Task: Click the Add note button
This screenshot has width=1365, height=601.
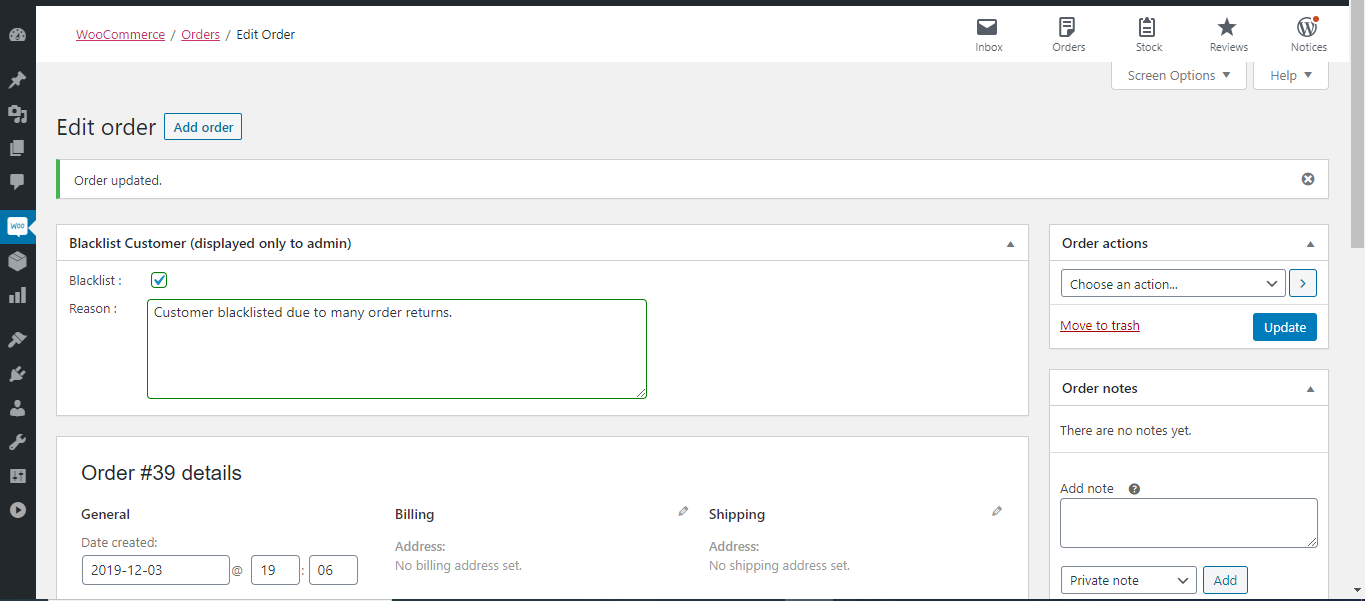Action: [x=1225, y=580]
